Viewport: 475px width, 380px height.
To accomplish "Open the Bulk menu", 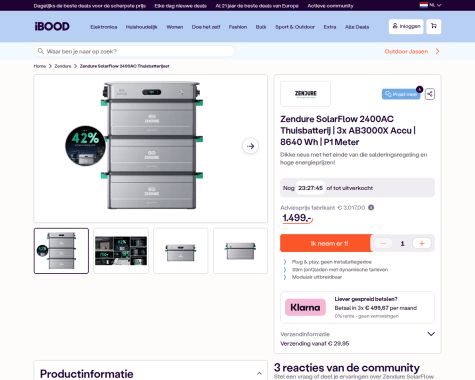I will [261, 27].
